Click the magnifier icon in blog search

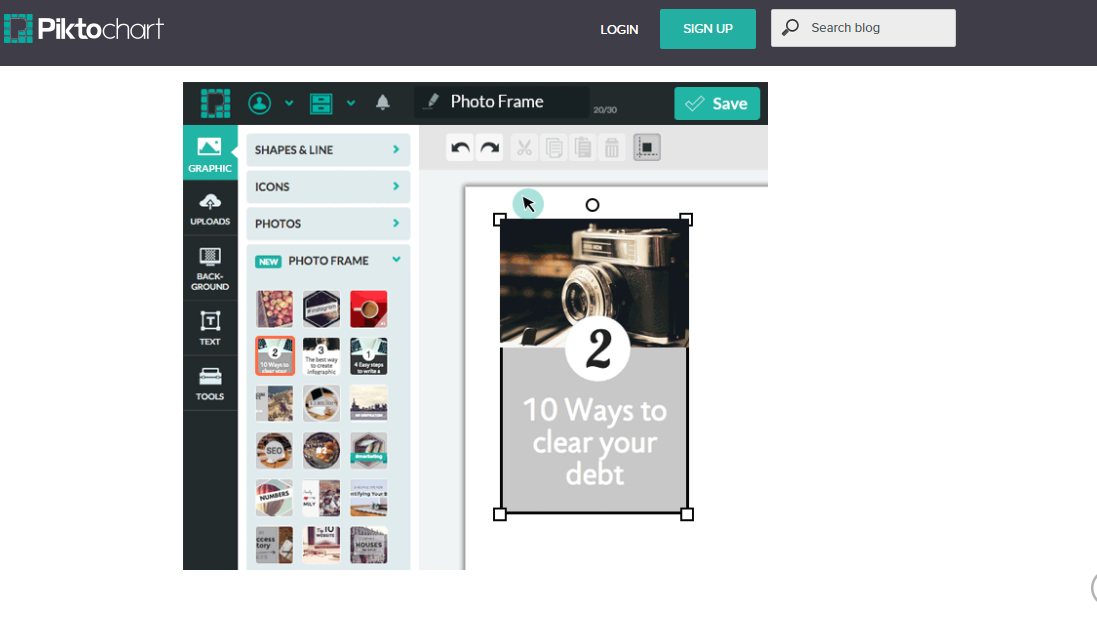pyautogui.click(x=791, y=28)
